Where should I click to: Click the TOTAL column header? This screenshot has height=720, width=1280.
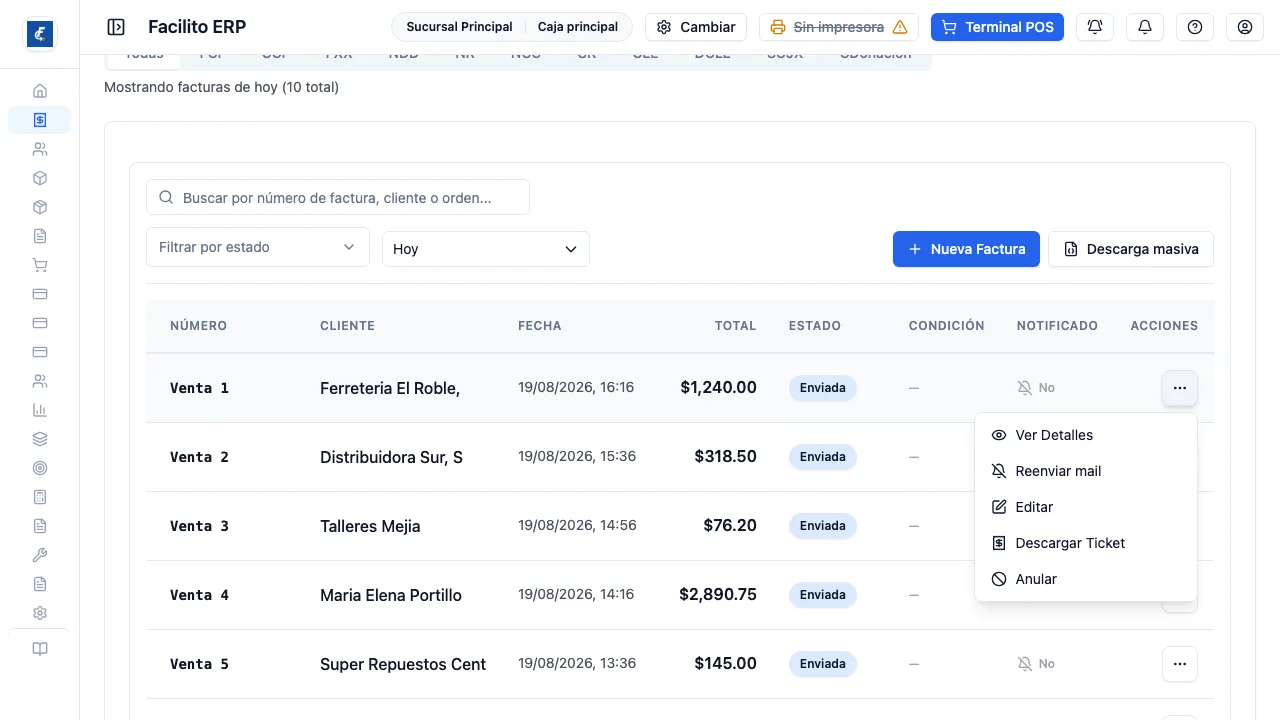(x=736, y=326)
